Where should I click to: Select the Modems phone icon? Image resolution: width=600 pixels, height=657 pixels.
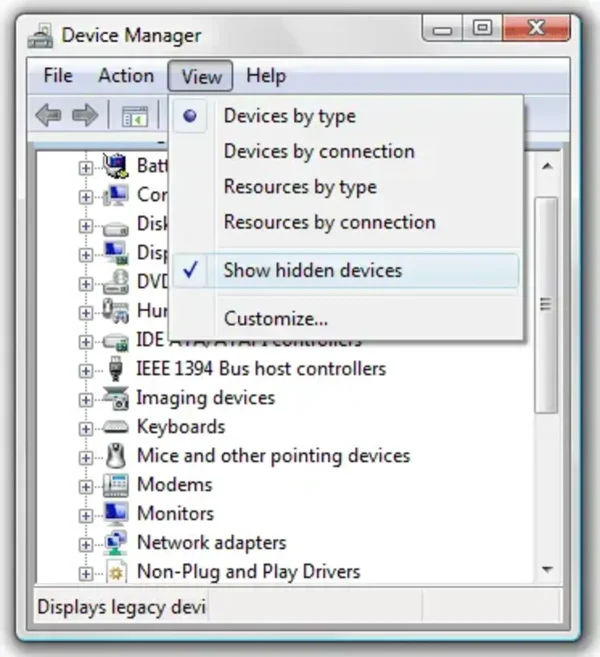tap(116, 485)
